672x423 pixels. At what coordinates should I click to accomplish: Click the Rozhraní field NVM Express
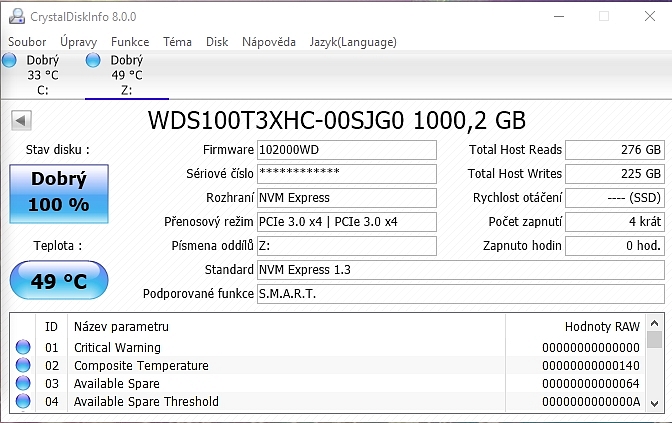pos(347,198)
